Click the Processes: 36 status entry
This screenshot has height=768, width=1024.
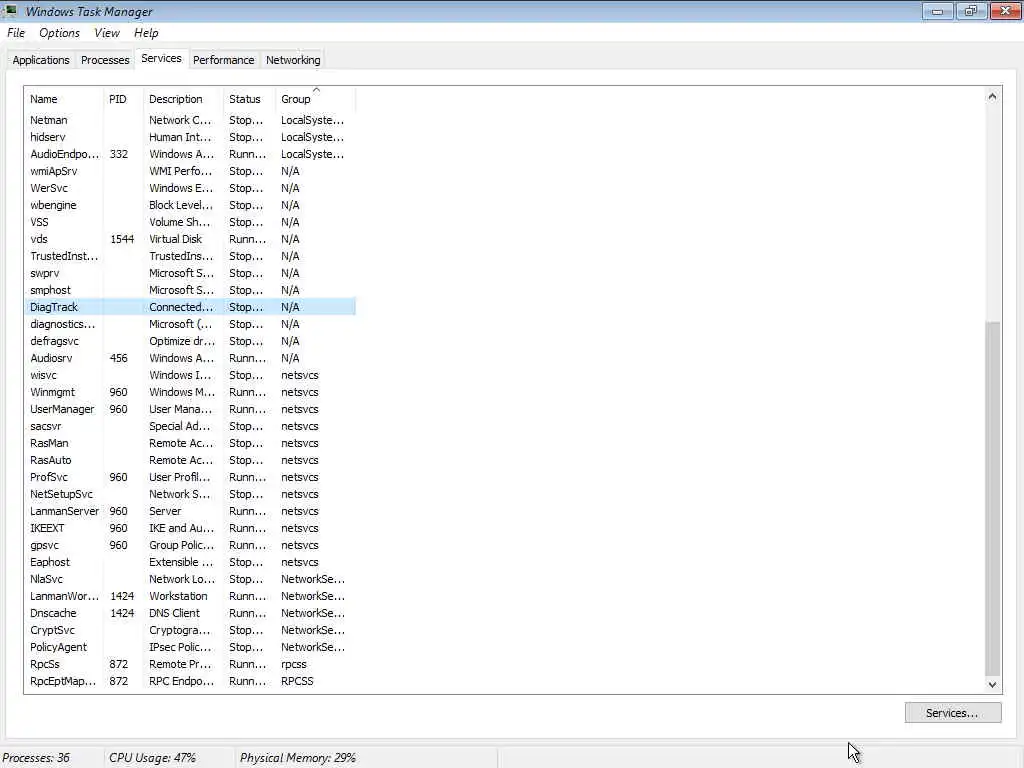click(36, 758)
